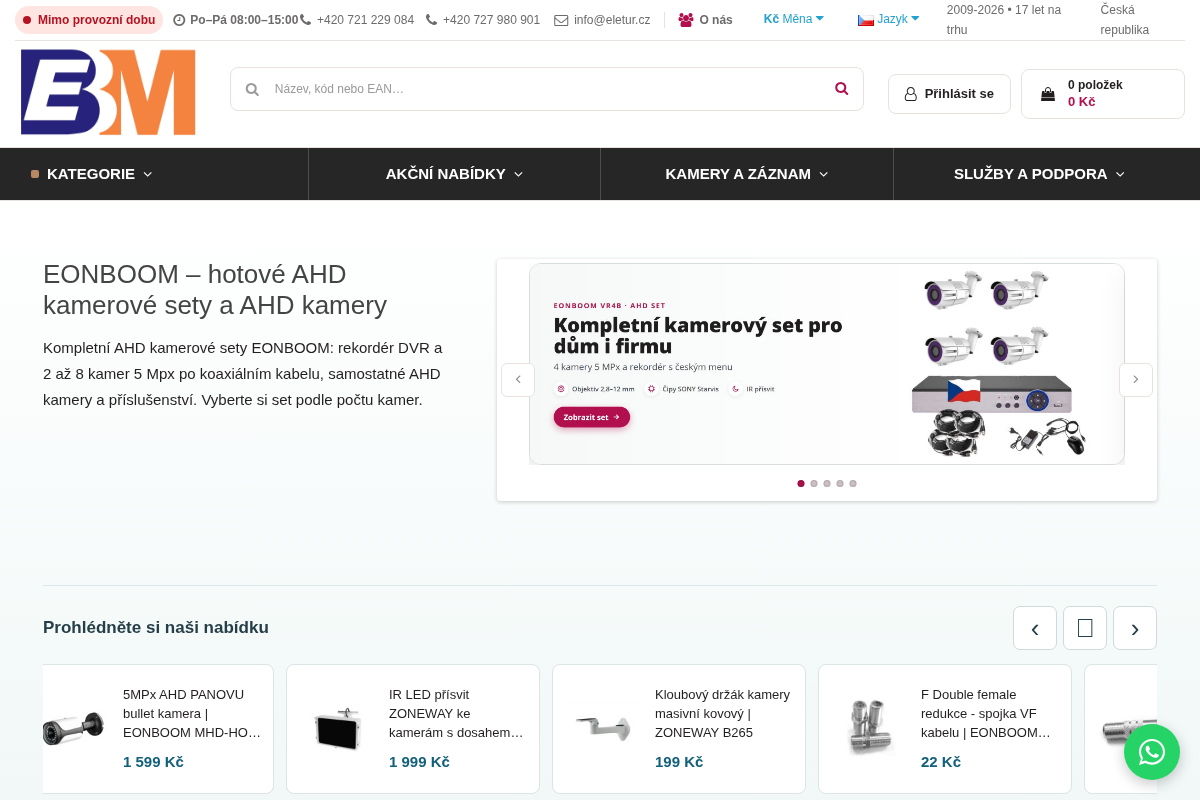
Task: Click the camera bracket product thumbnail
Action: point(603,728)
